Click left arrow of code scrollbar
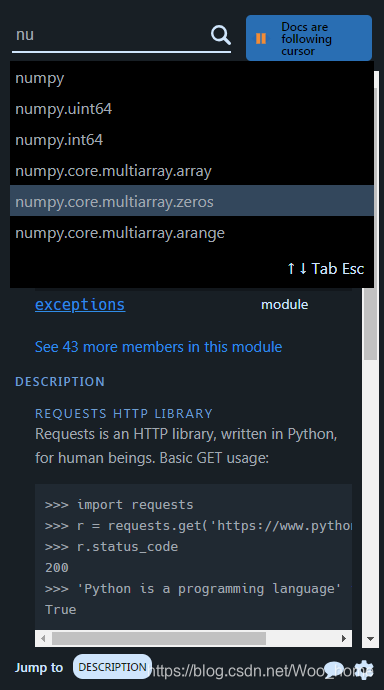The width and height of the screenshot is (384, 690). 43,638
